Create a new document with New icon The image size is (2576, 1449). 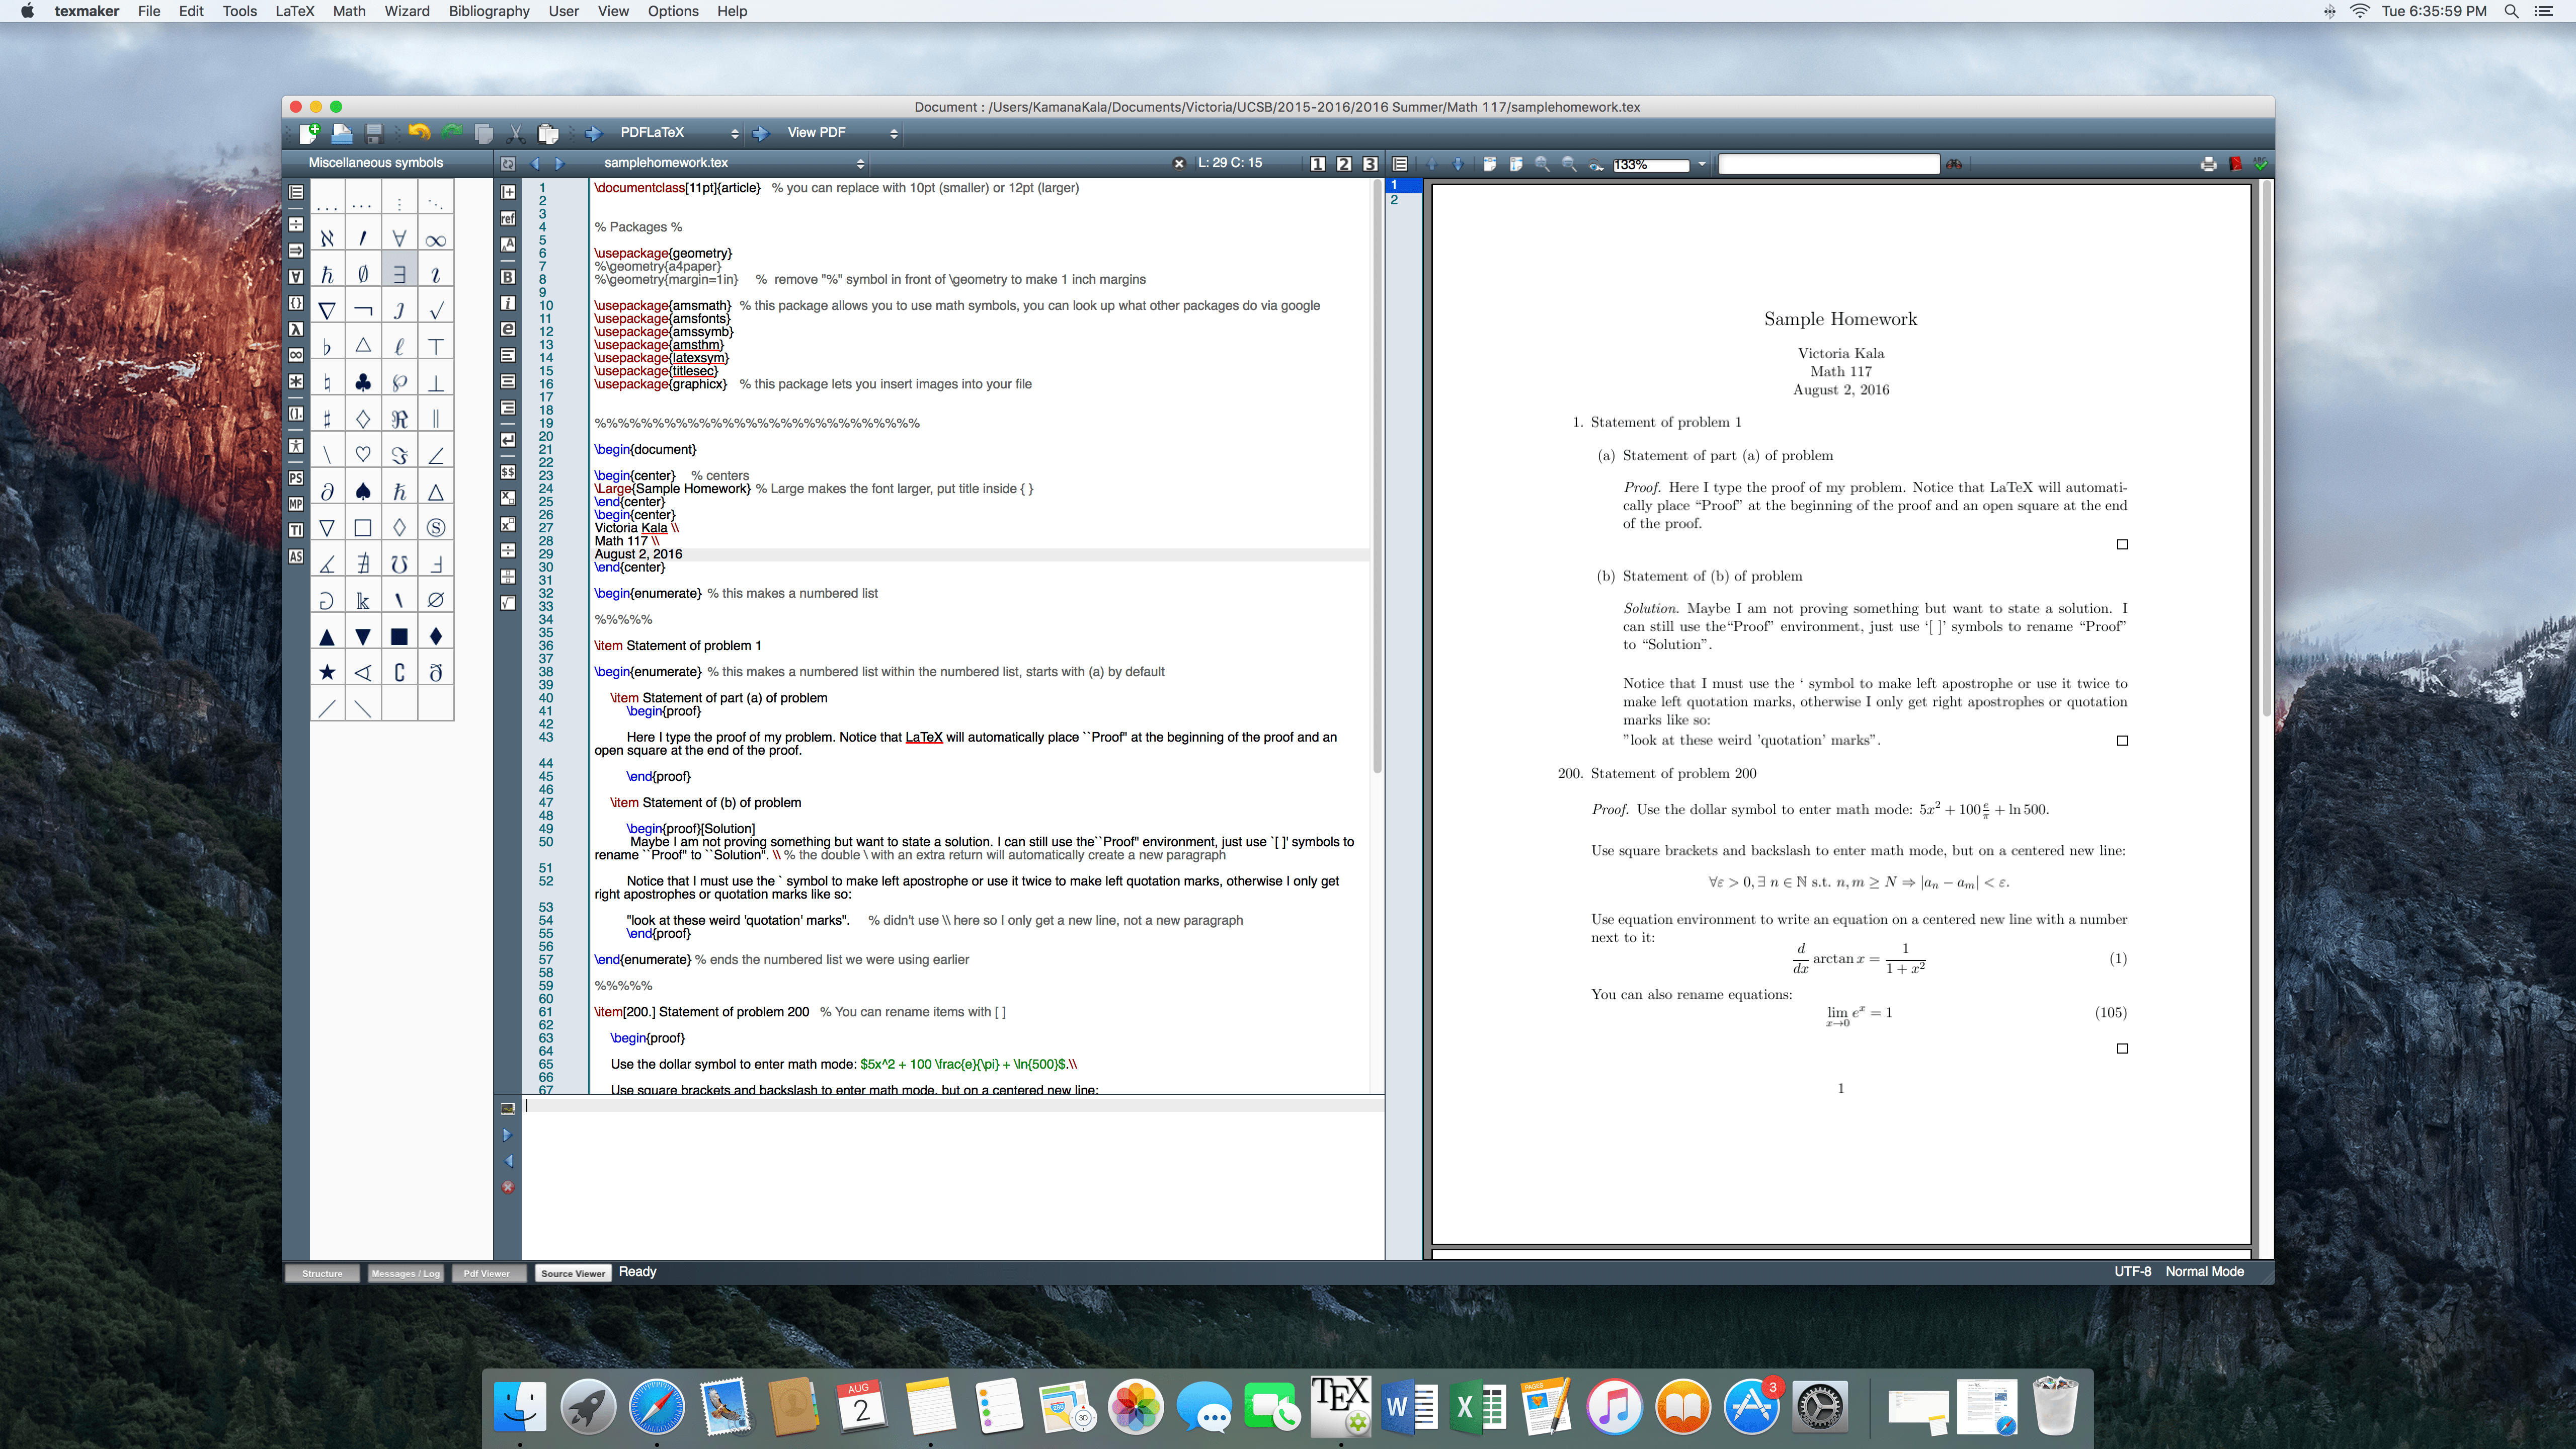pos(309,133)
